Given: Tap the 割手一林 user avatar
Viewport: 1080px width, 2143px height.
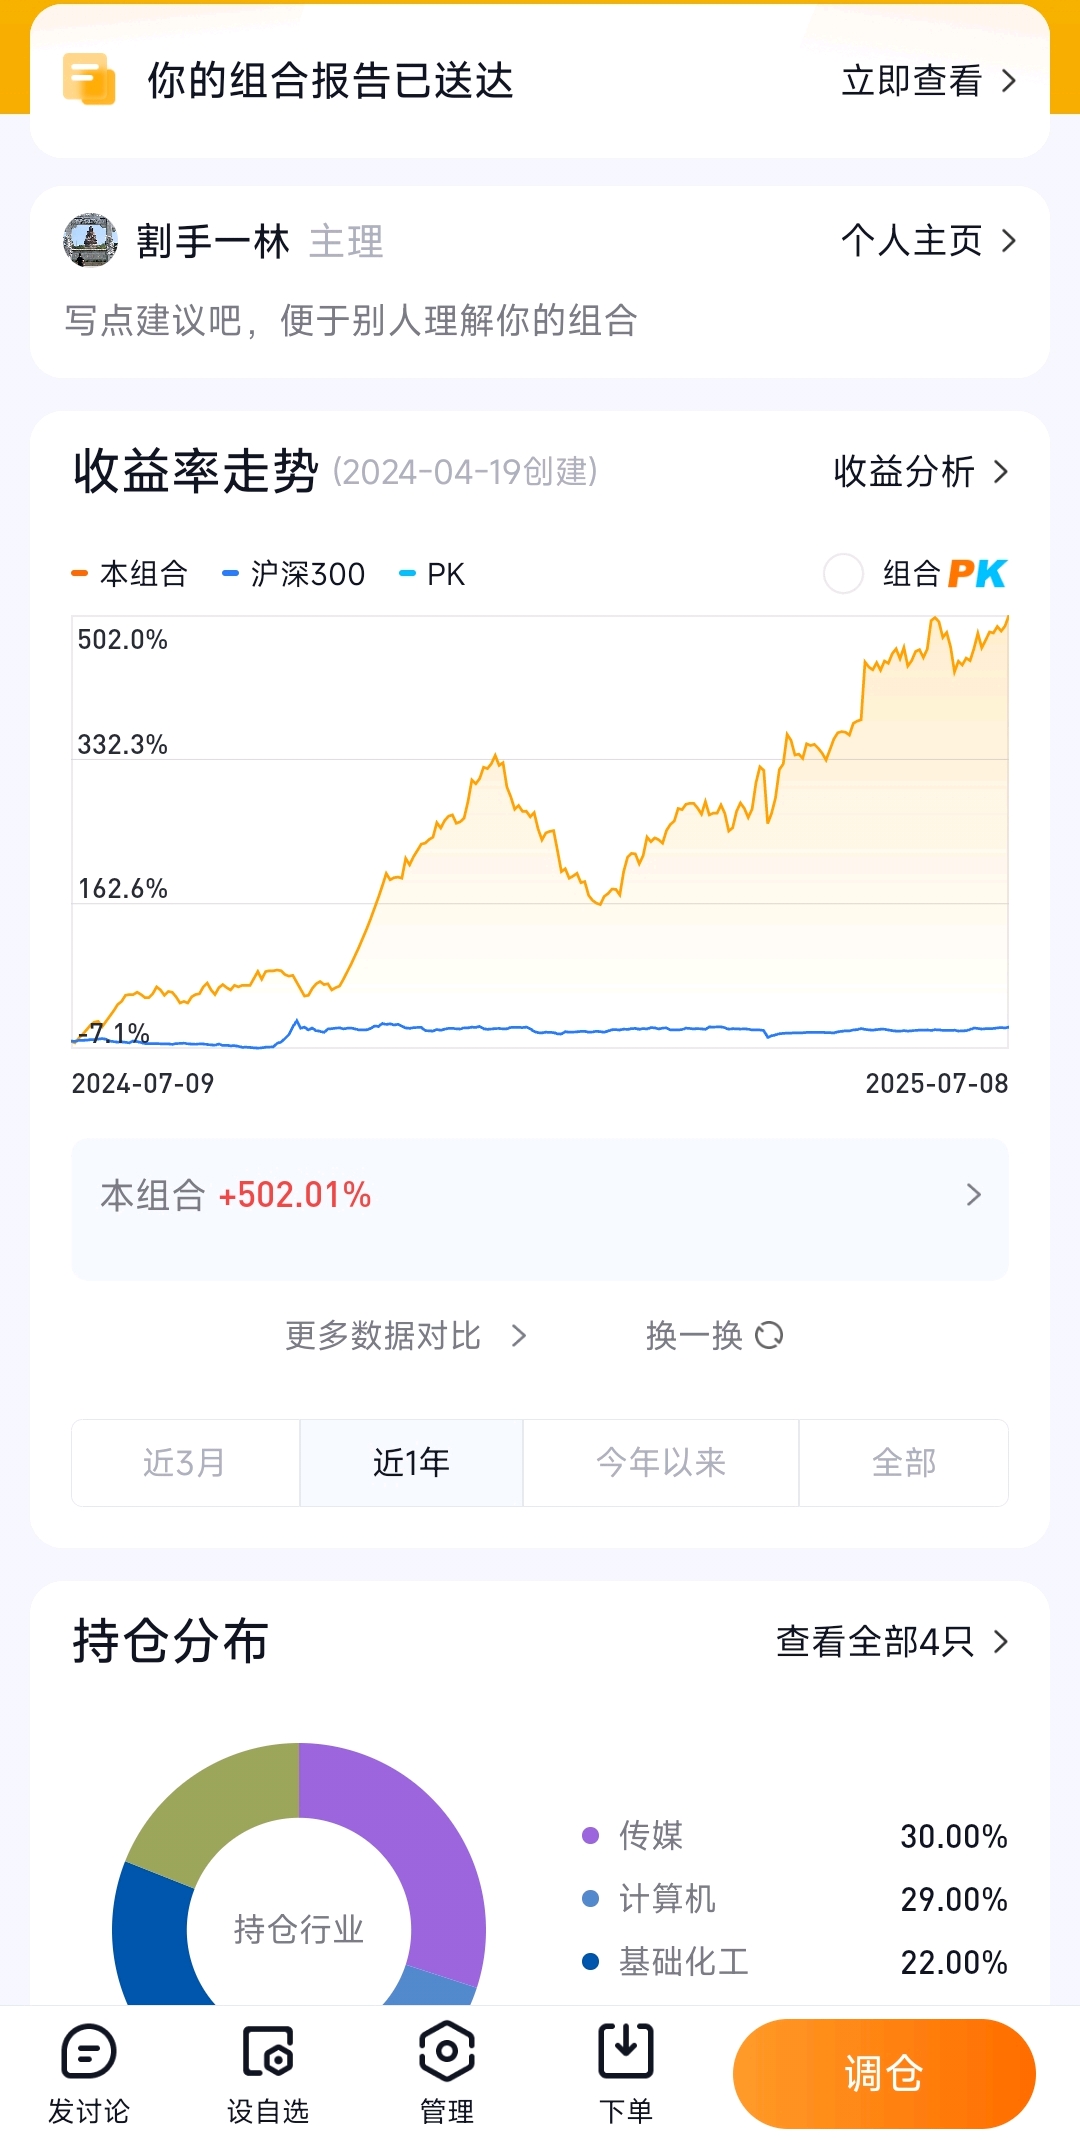Looking at the screenshot, I should pos(90,240).
